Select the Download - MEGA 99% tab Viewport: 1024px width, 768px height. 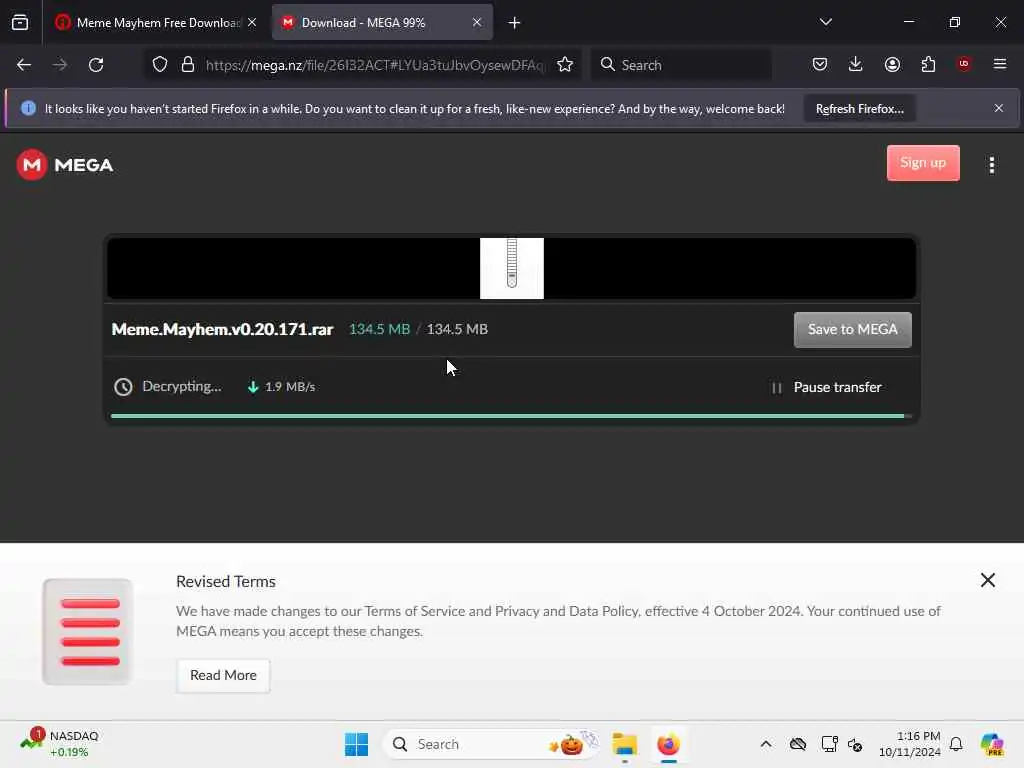pos(382,23)
